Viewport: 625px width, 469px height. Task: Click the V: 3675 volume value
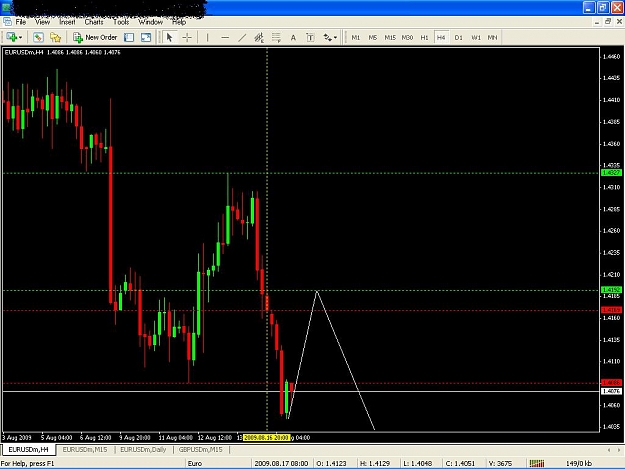tap(500, 463)
